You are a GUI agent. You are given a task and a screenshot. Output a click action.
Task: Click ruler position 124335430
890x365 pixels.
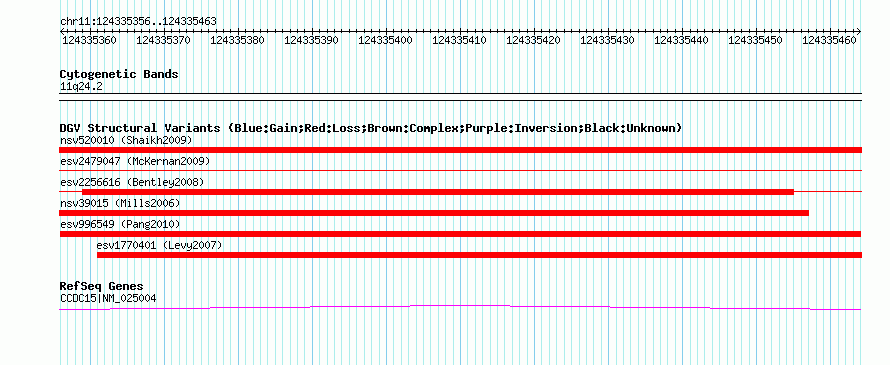coord(608,40)
